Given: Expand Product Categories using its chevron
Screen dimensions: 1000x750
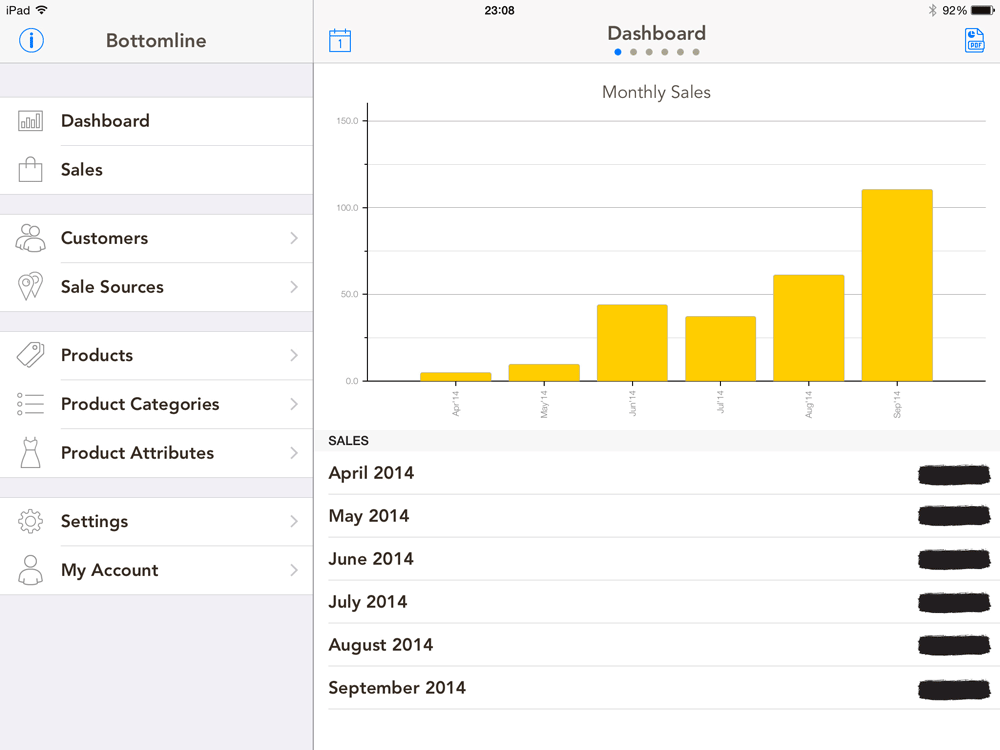Looking at the screenshot, I should (294, 404).
